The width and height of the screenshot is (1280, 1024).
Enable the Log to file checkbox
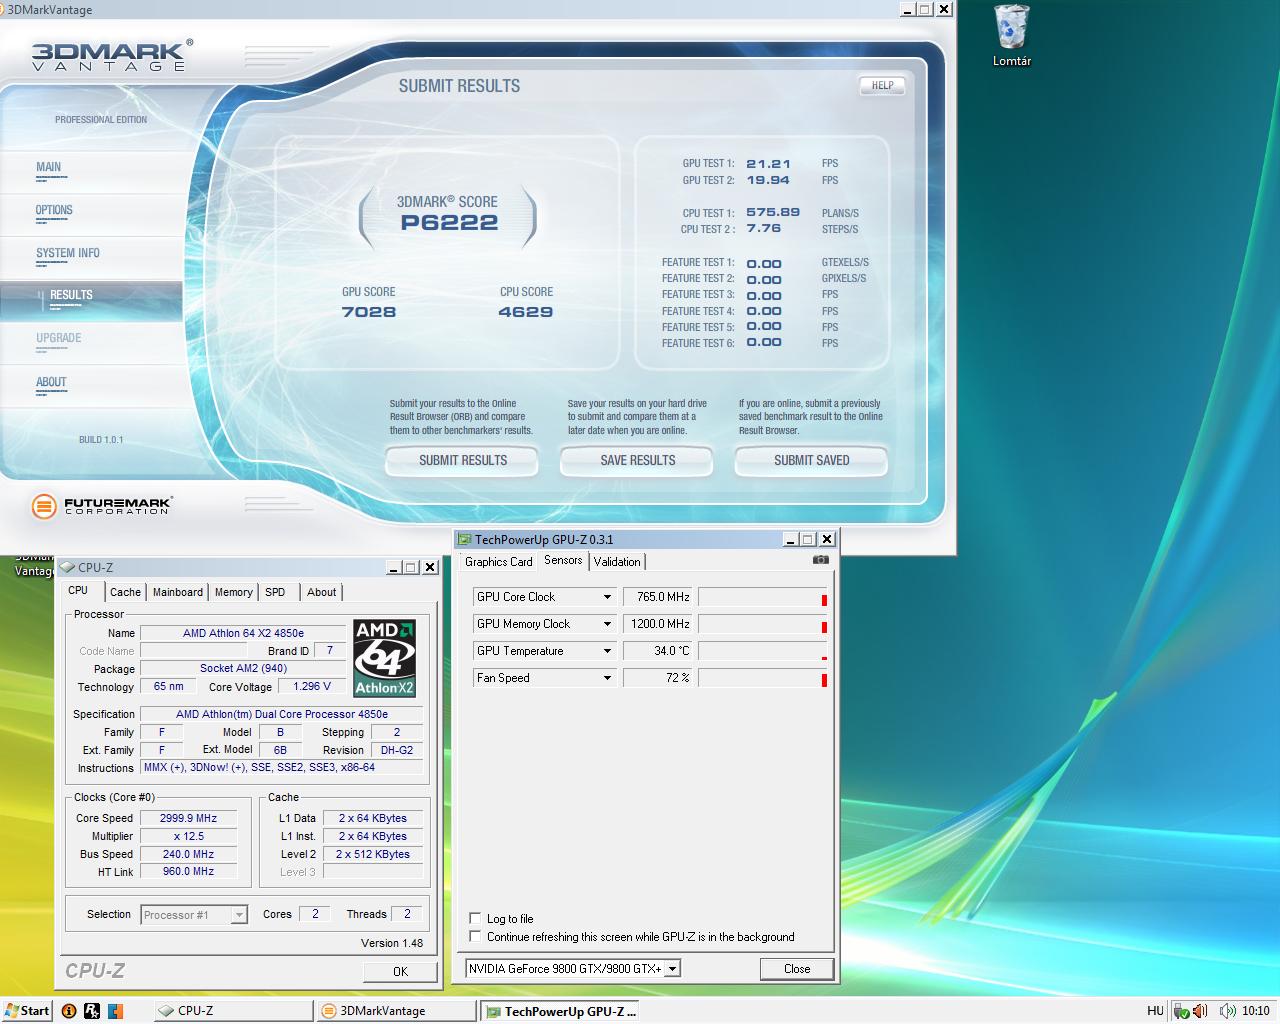[x=475, y=918]
